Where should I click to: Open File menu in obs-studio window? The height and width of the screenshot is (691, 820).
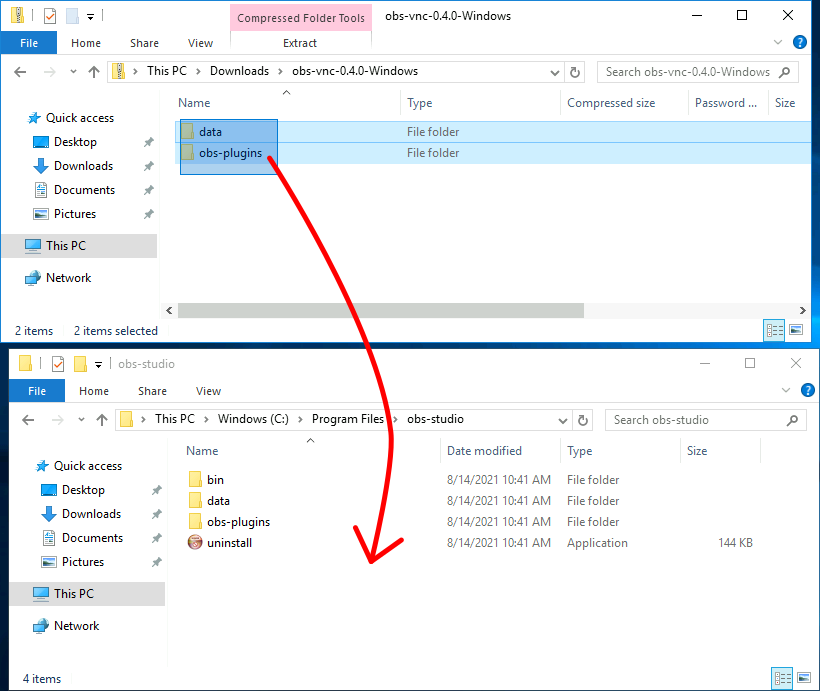coord(37,391)
